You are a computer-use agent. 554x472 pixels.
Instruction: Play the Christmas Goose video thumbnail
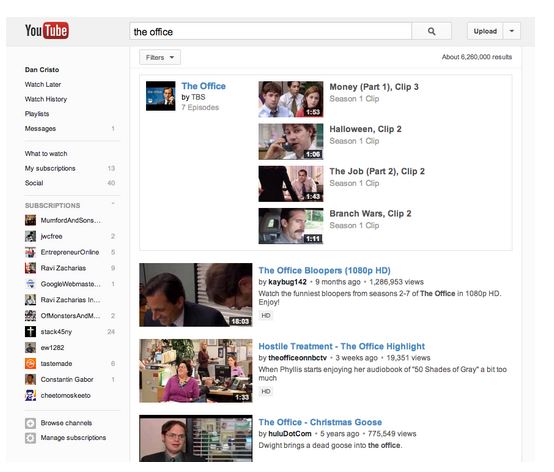196,438
